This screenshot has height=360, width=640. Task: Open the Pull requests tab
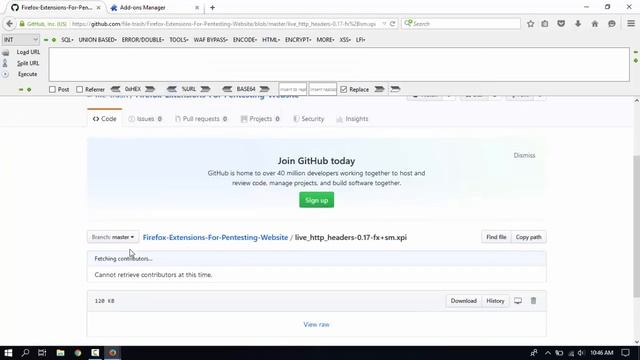coord(201,119)
